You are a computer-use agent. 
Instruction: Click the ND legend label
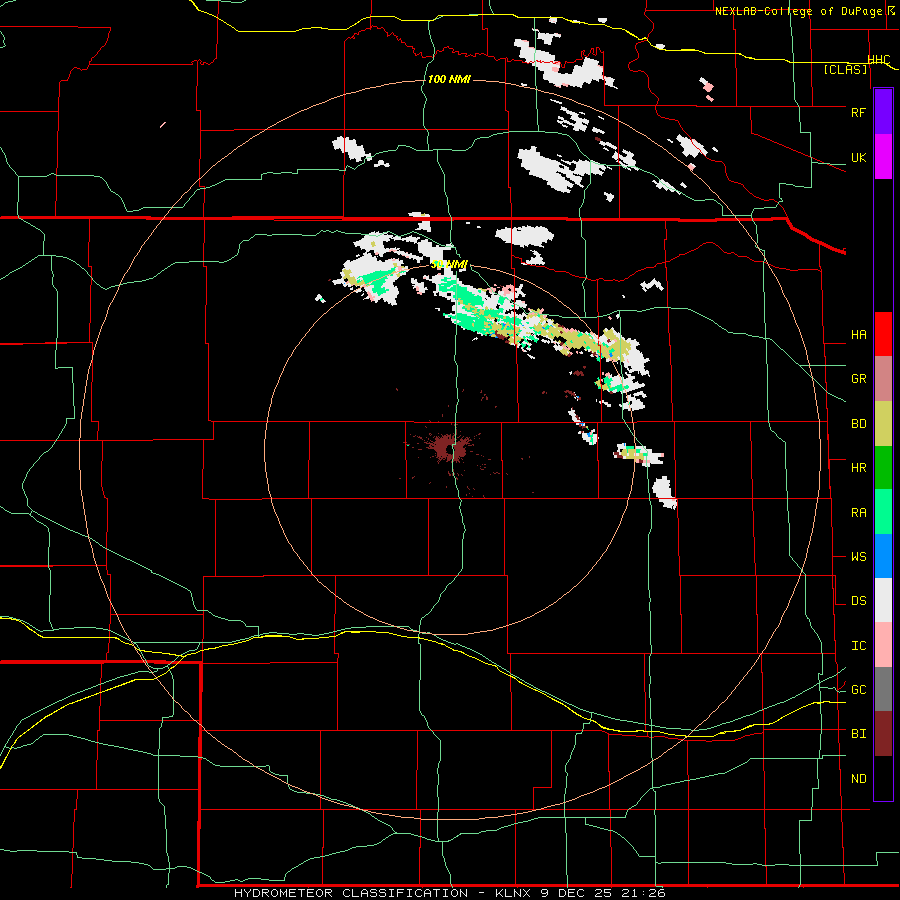point(858,779)
